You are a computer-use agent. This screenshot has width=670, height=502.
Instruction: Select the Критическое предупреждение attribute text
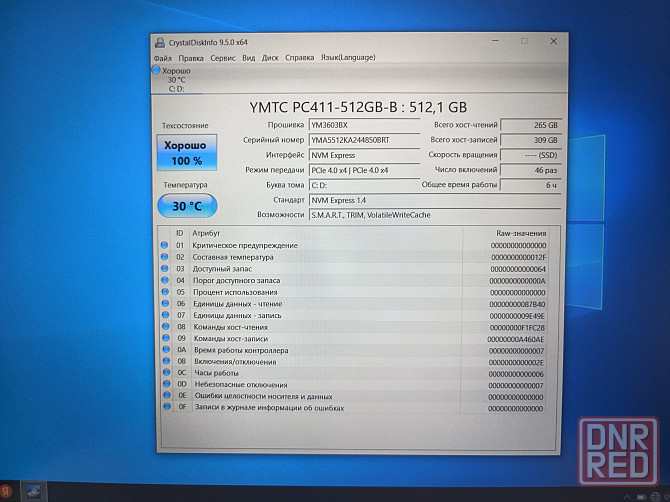pos(245,245)
